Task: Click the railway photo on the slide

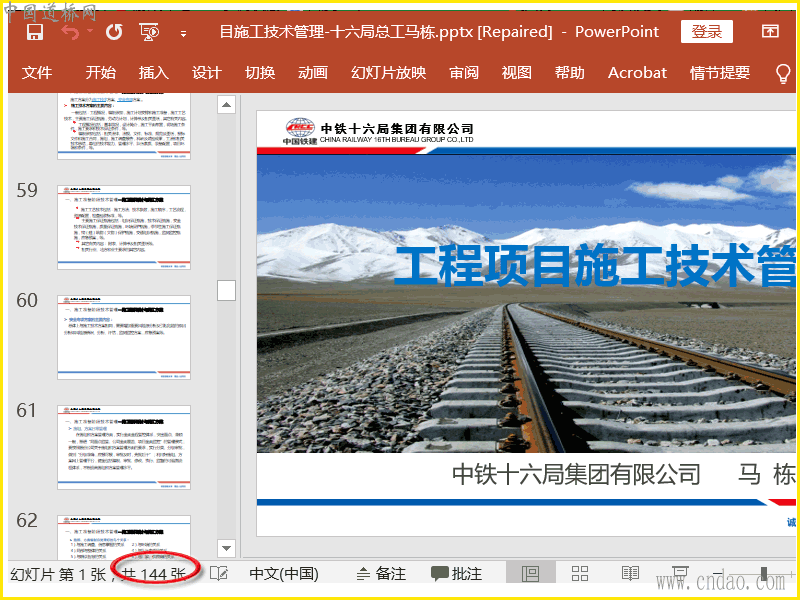Action: [x=526, y=304]
